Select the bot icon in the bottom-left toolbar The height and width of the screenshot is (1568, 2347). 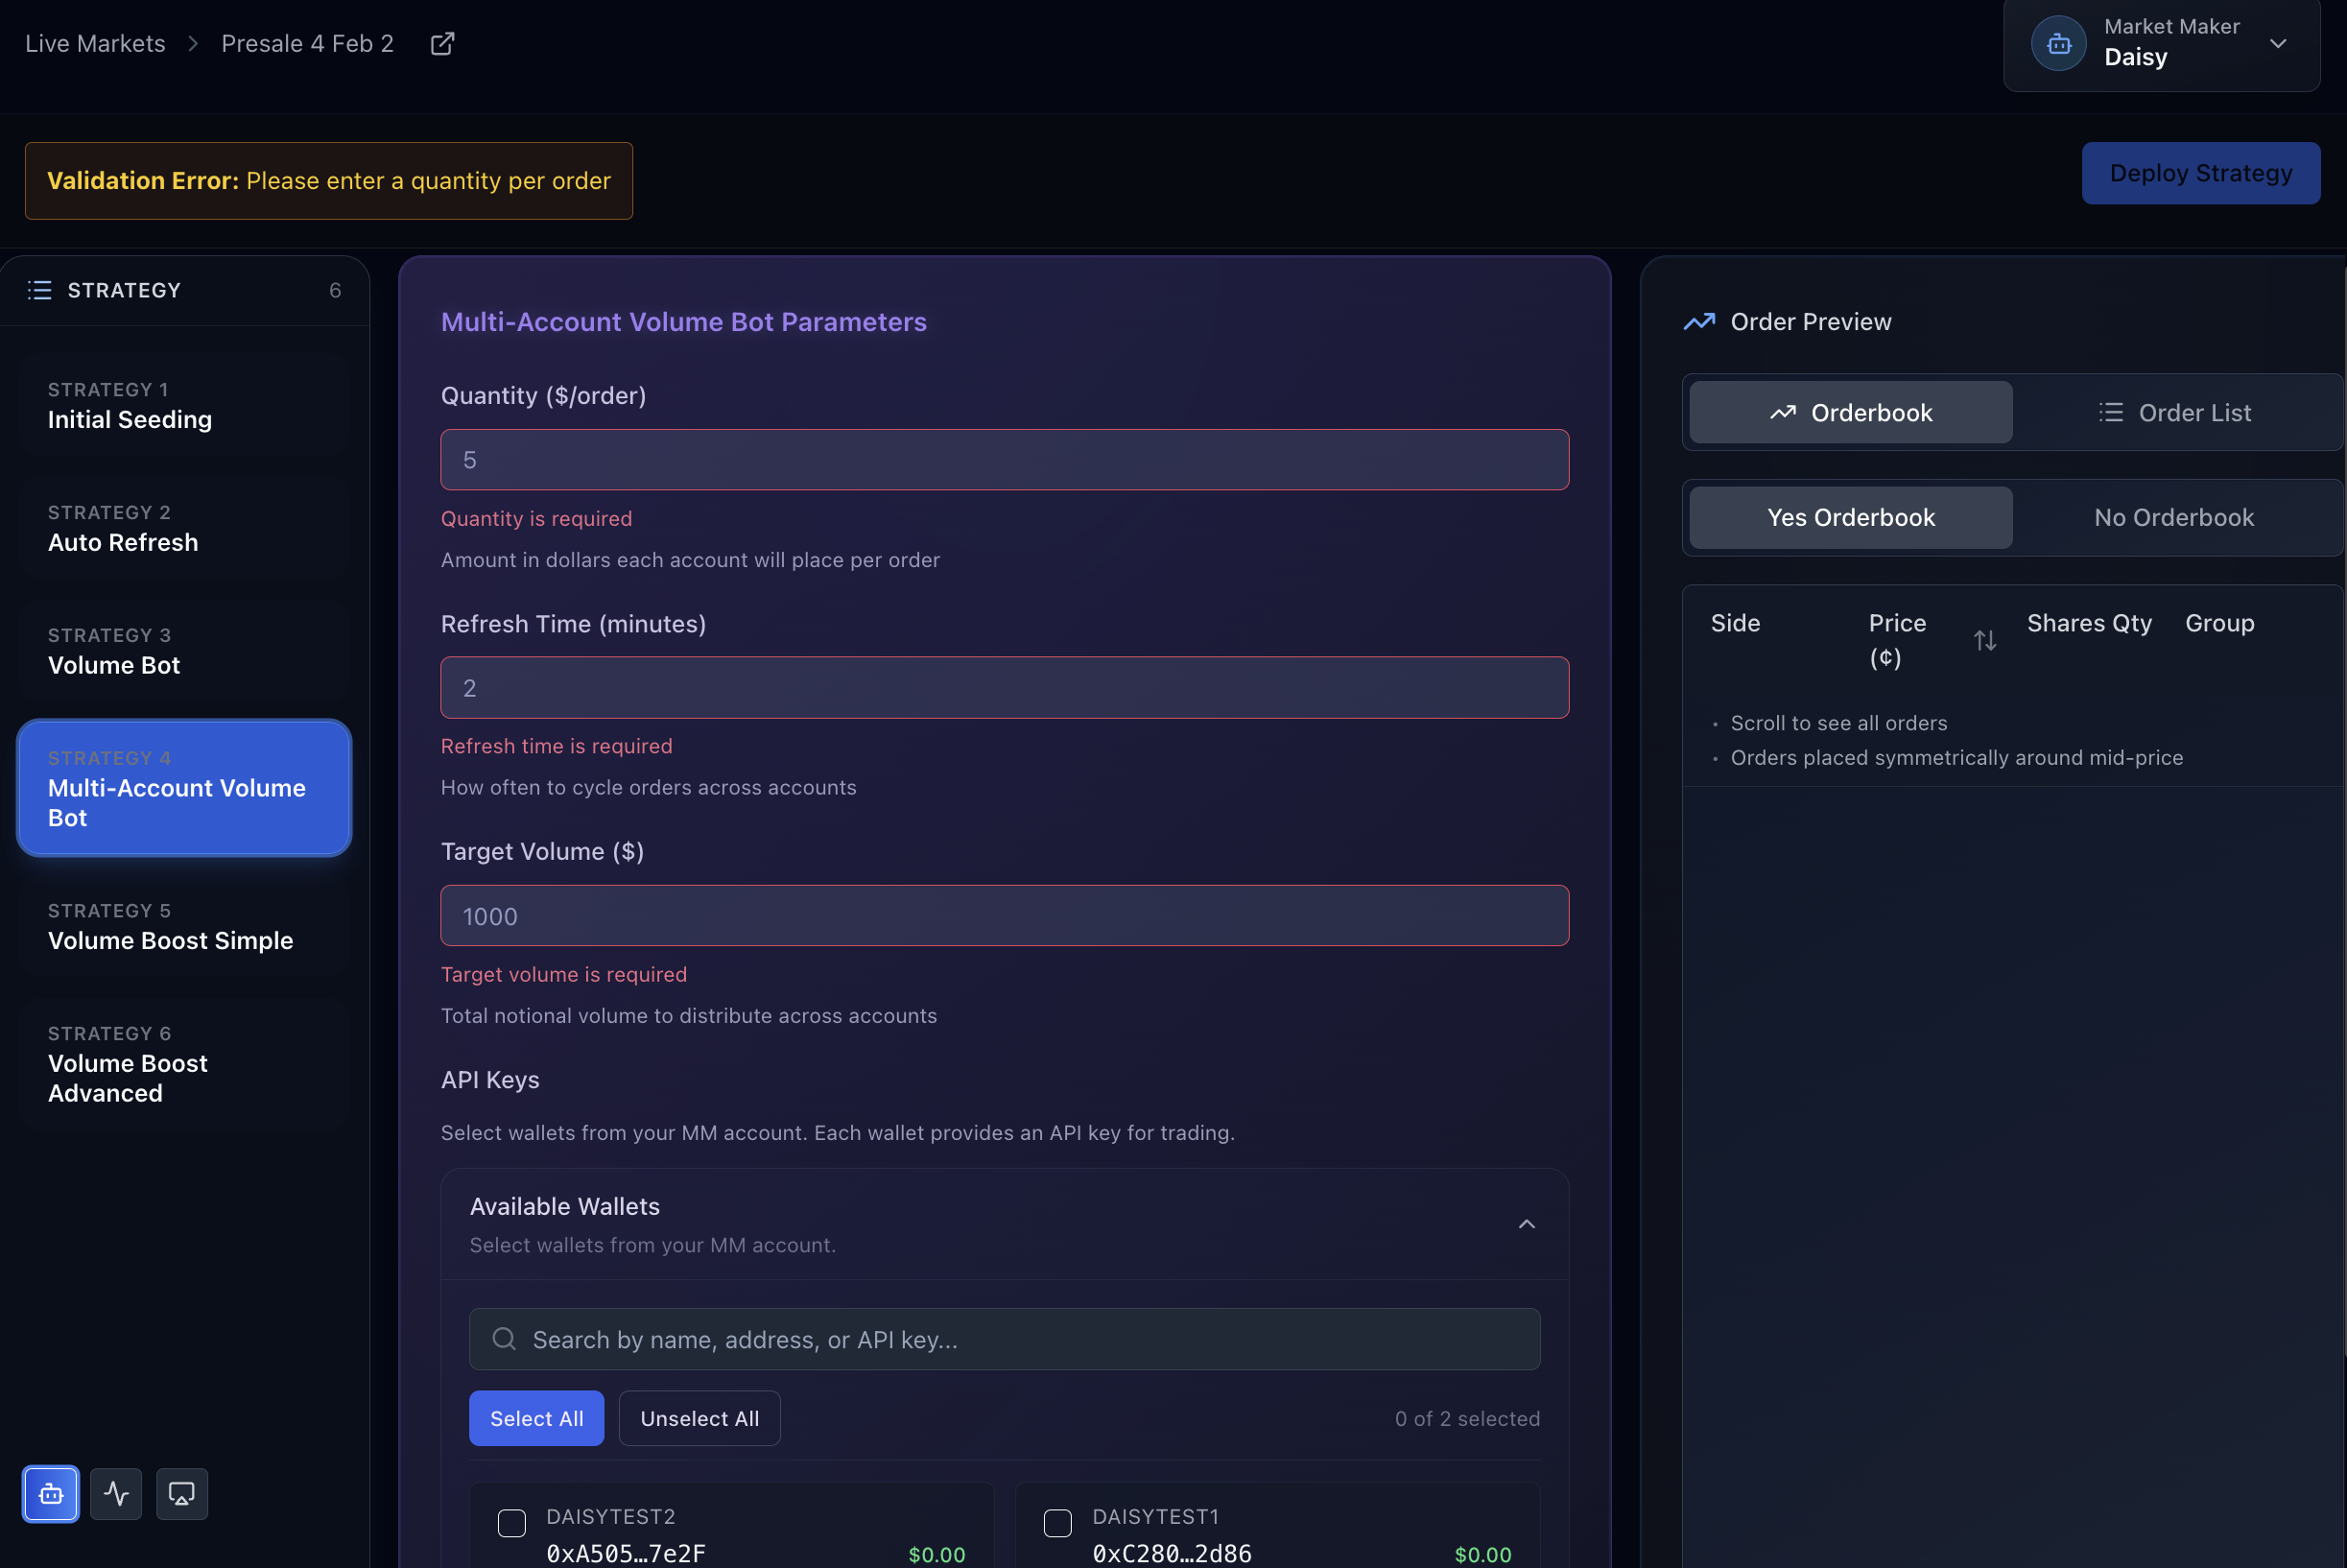[x=50, y=1494]
